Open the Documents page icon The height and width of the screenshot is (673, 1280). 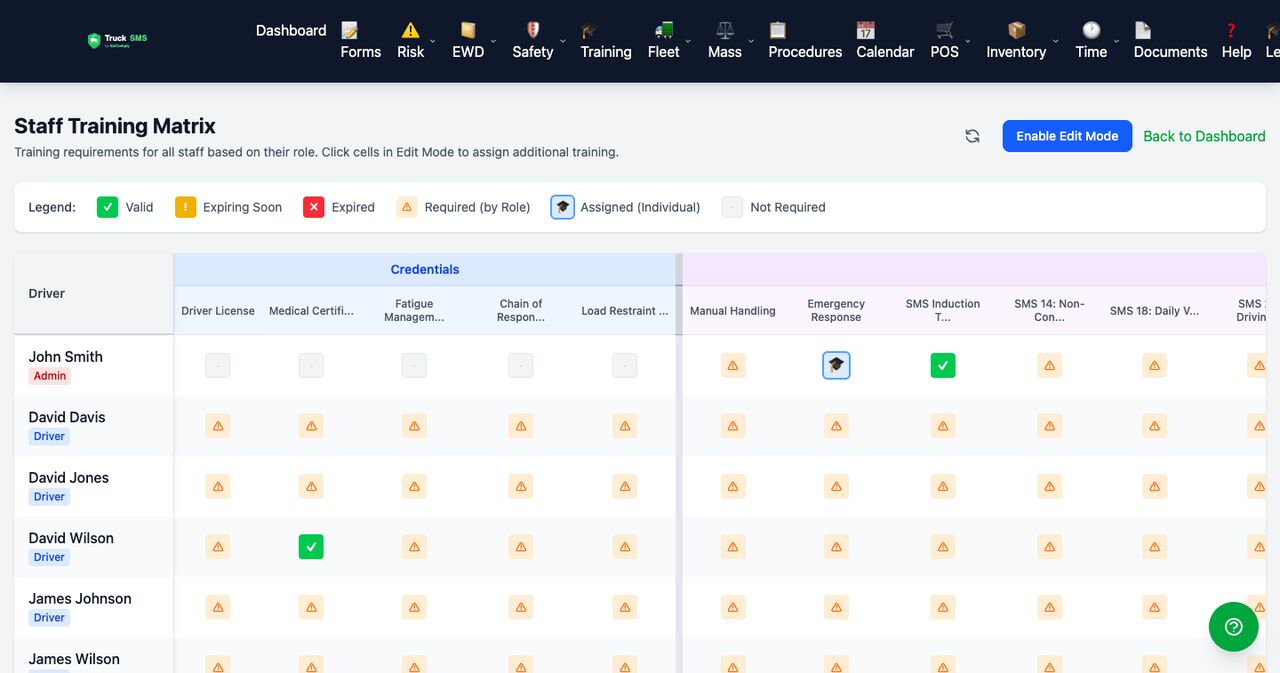coord(1143,30)
